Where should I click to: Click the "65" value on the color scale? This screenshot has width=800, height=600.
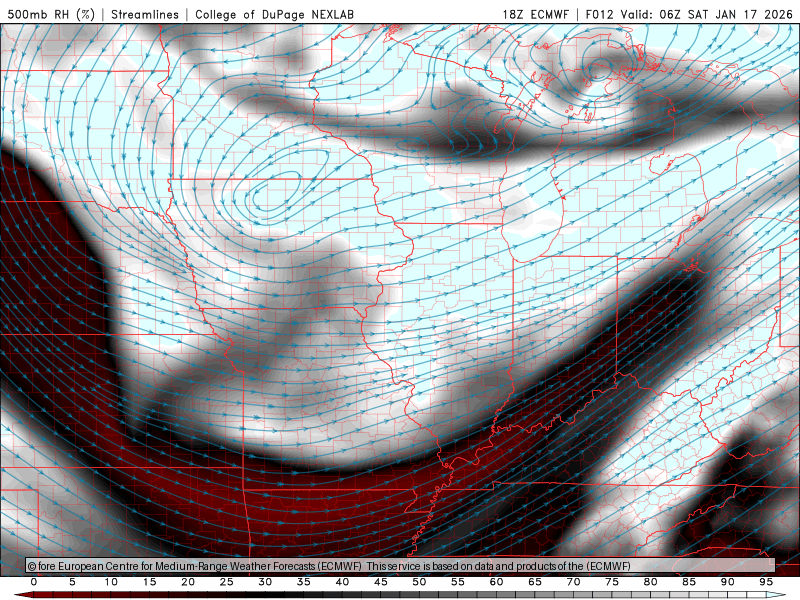click(535, 582)
